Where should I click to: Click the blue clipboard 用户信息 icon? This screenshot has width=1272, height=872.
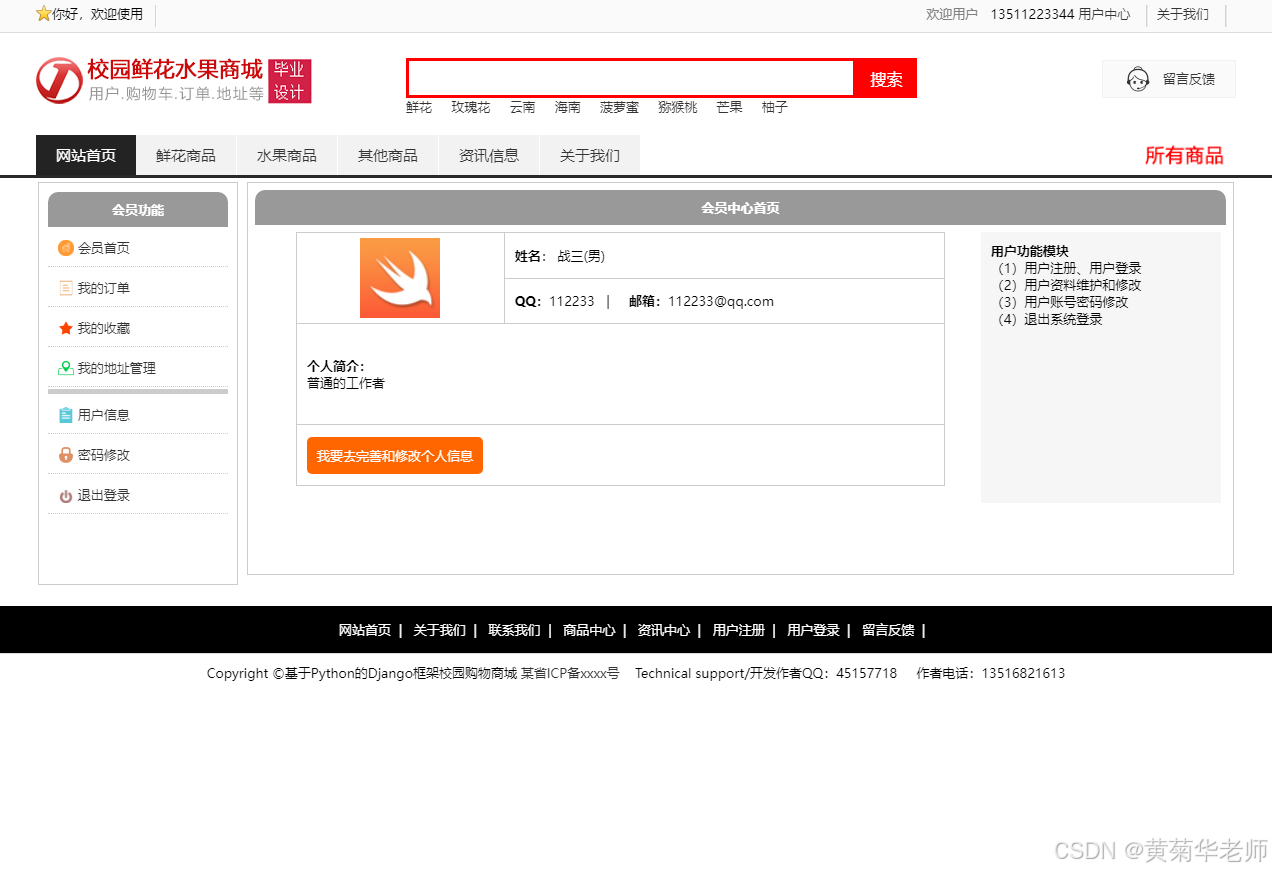click(66, 415)
